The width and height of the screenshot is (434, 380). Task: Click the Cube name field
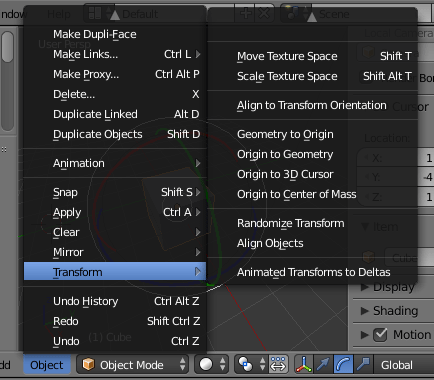point(409,258)
